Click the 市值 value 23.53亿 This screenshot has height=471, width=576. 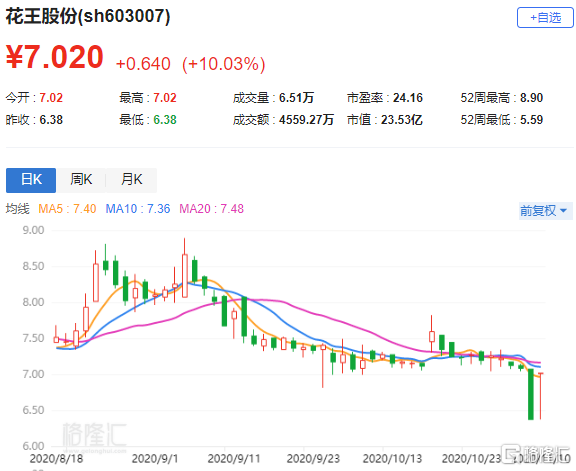coord(402,120)
